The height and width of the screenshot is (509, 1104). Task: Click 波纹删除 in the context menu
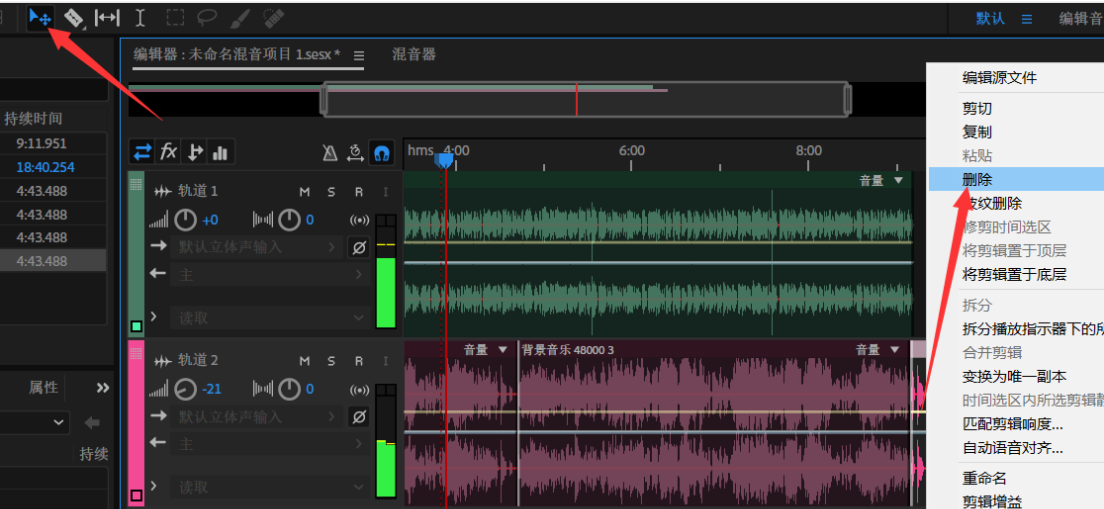[x=992, y=204]
